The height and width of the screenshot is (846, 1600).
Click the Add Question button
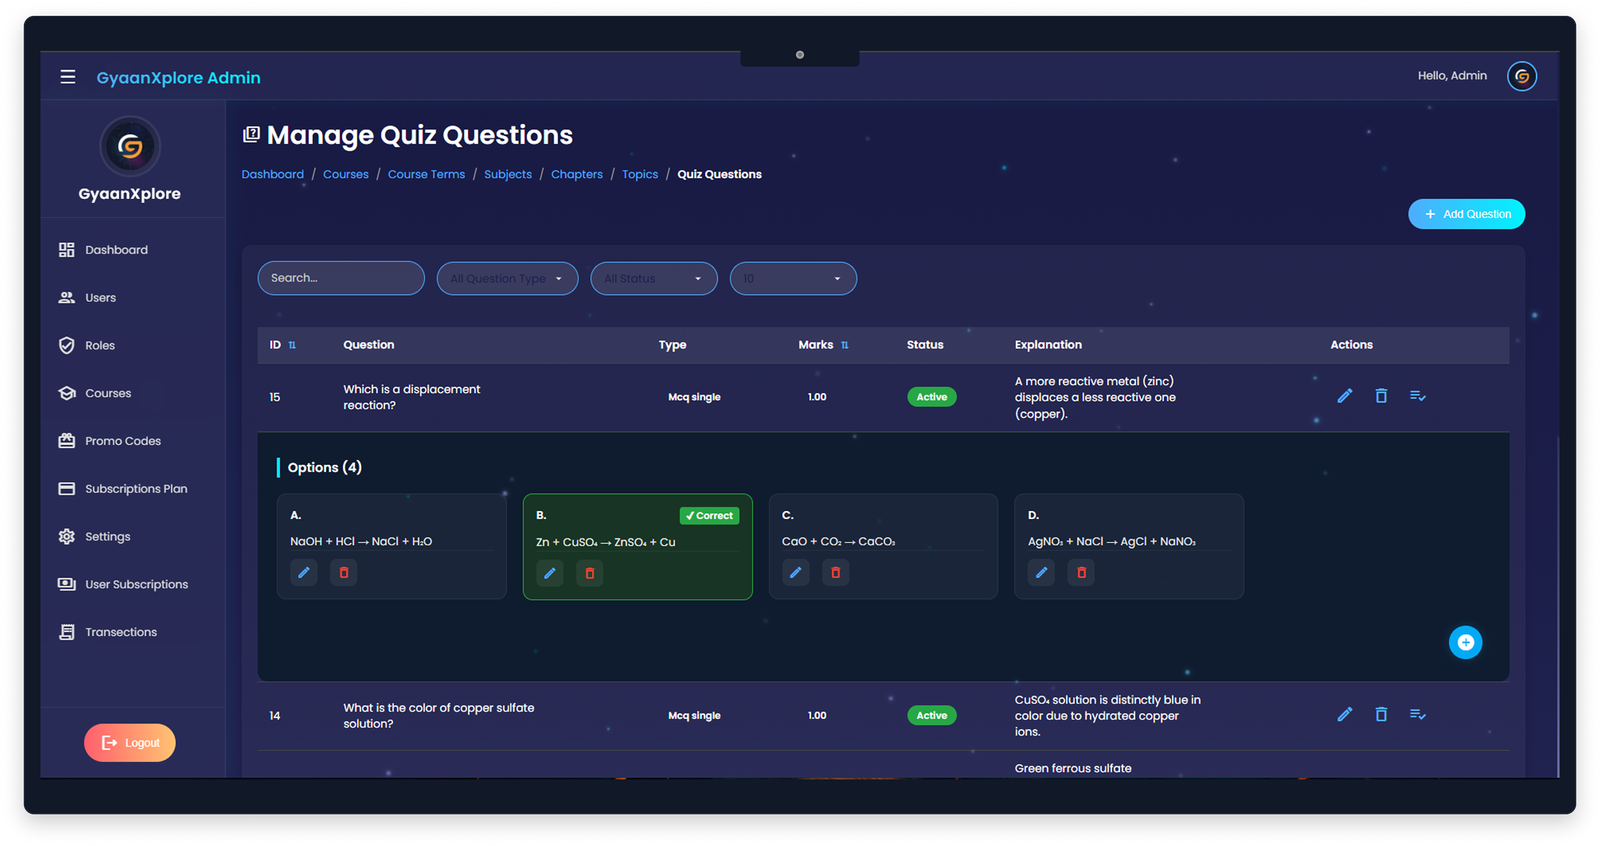pos(1466,214)
